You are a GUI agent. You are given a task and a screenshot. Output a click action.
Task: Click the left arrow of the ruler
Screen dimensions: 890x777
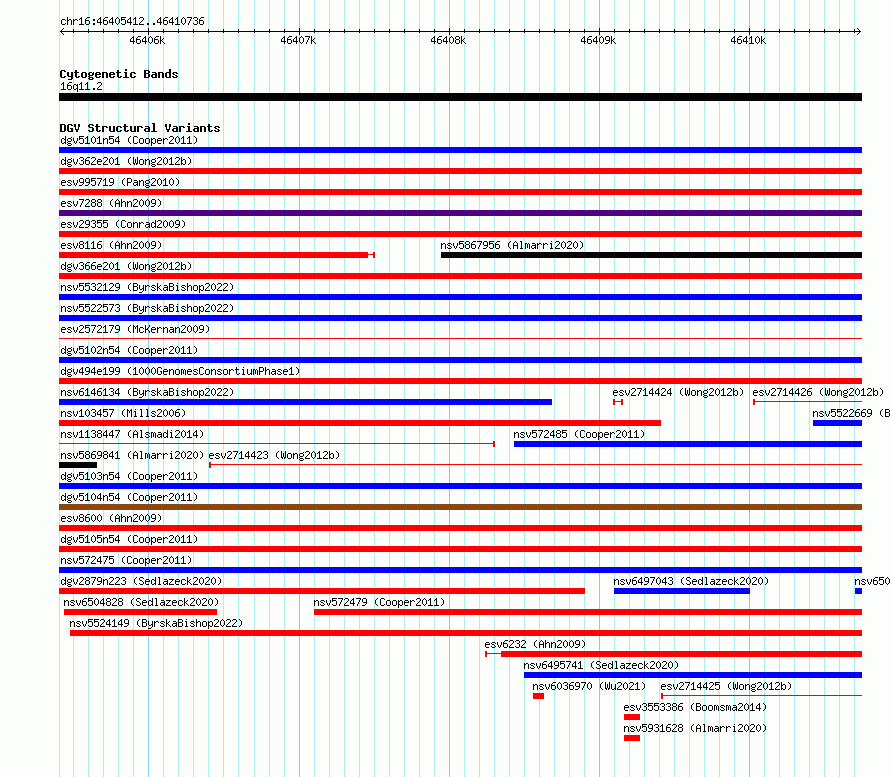(62, 32)
